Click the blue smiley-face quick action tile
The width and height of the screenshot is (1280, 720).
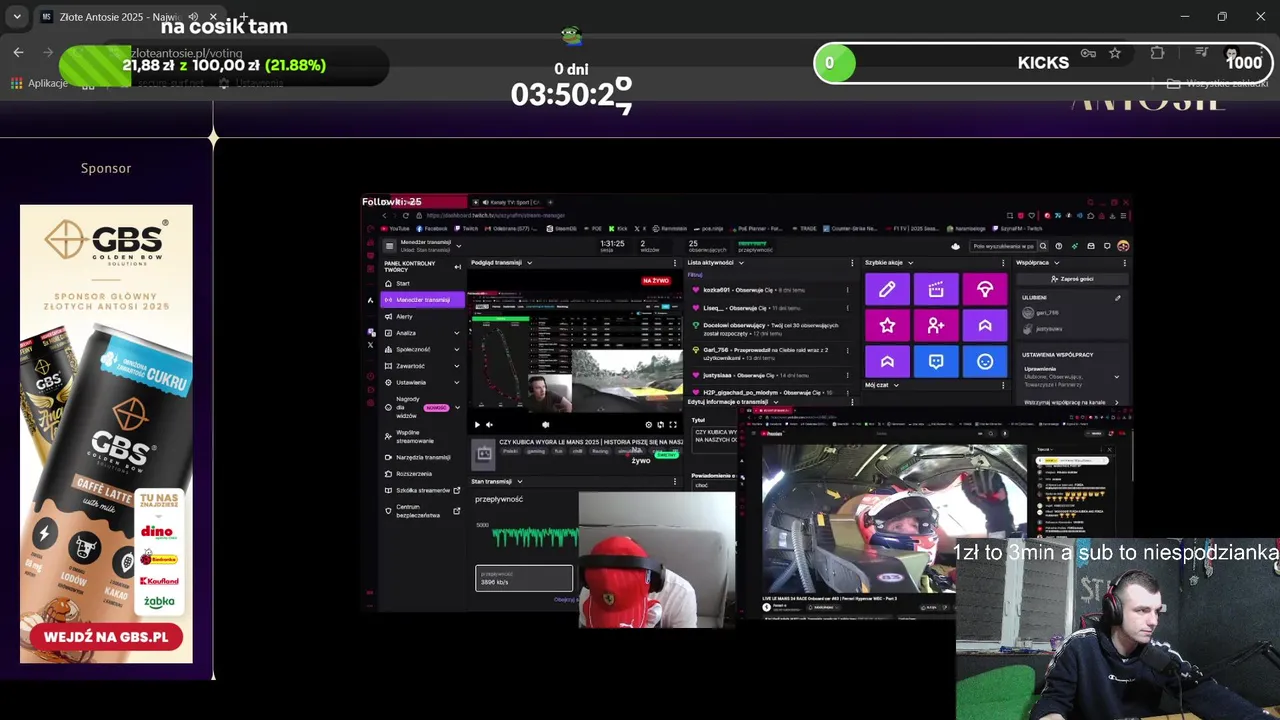tap(985, 361)
